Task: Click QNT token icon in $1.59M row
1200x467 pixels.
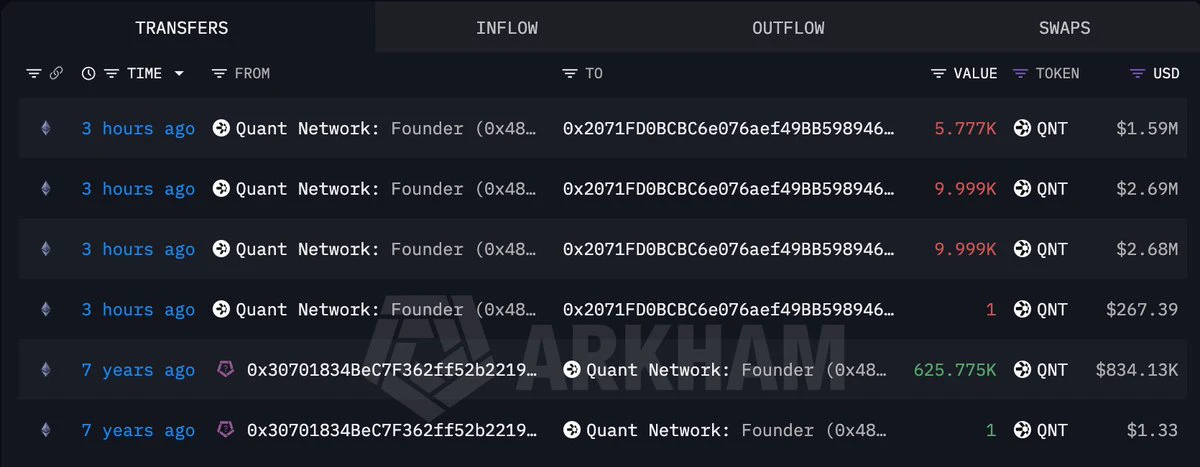Action: 1022,128
